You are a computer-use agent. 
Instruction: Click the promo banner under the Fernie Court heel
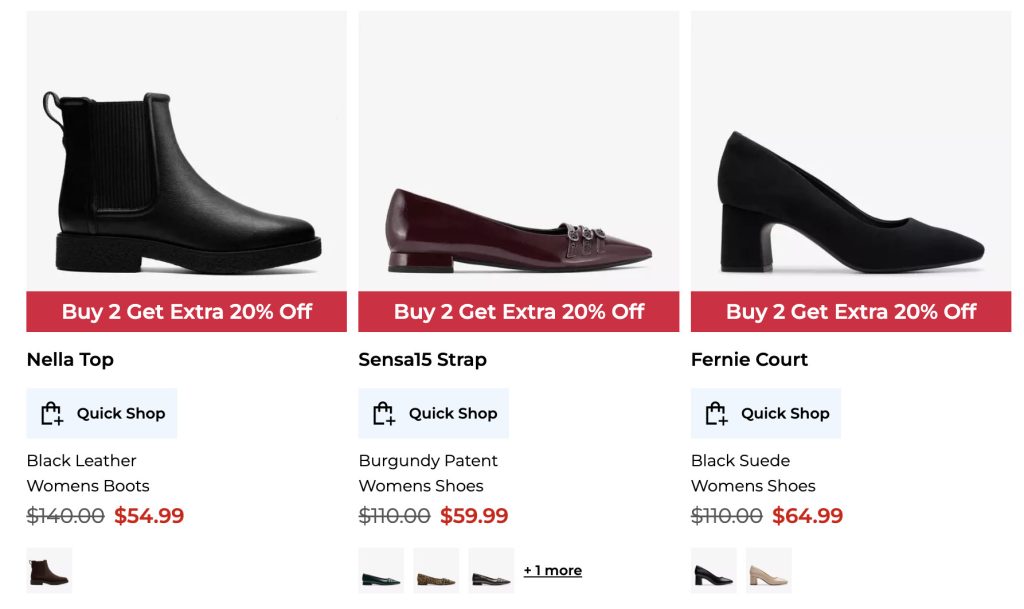point(851,312)
